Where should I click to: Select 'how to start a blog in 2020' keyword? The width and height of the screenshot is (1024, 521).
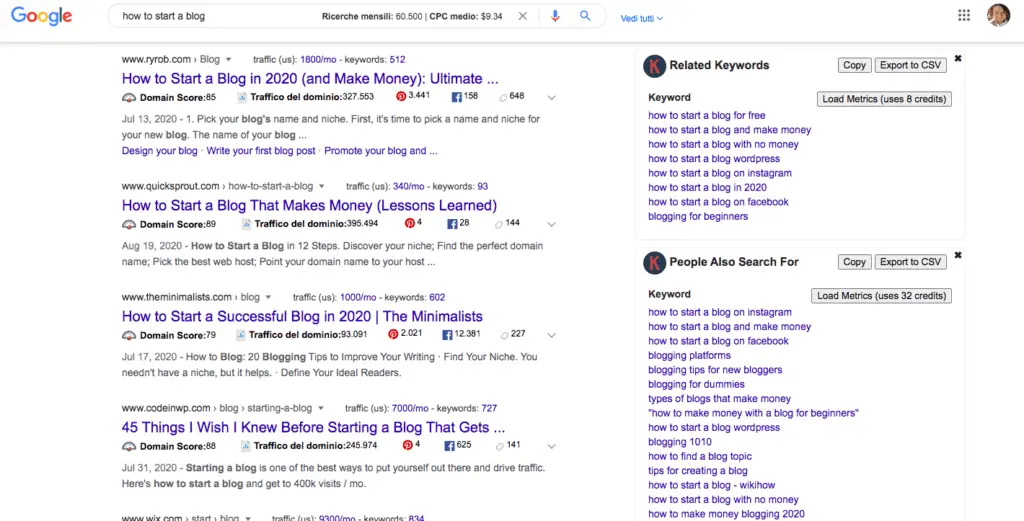pos(707,187)
